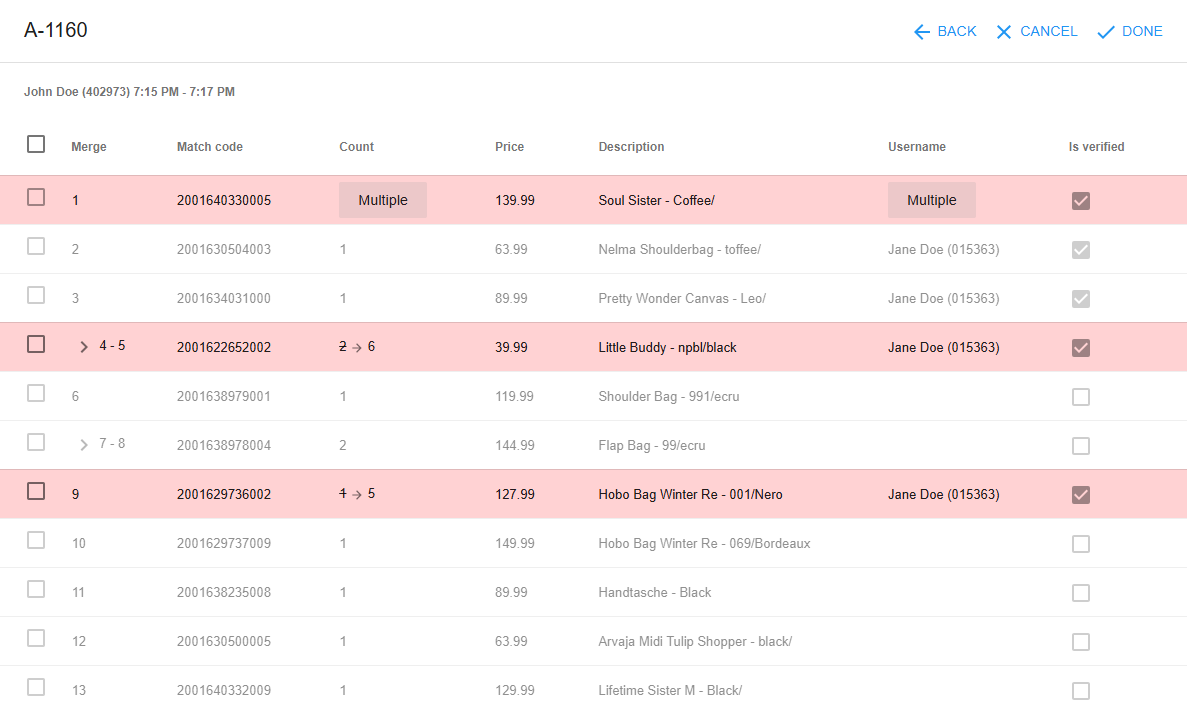1187x708 pixels.
Task: Open the Multiple username button in row 1
Action: coord(932,200)
